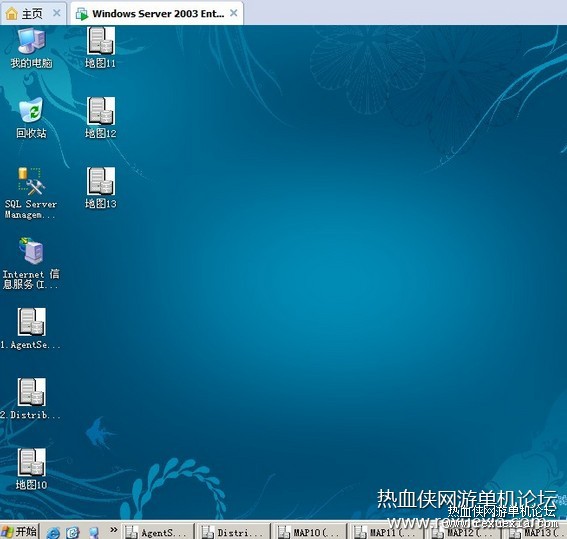Select the 地图10 desktop shortcut
The width and height of the screenshot is (567, 539).
coord(31,469)
